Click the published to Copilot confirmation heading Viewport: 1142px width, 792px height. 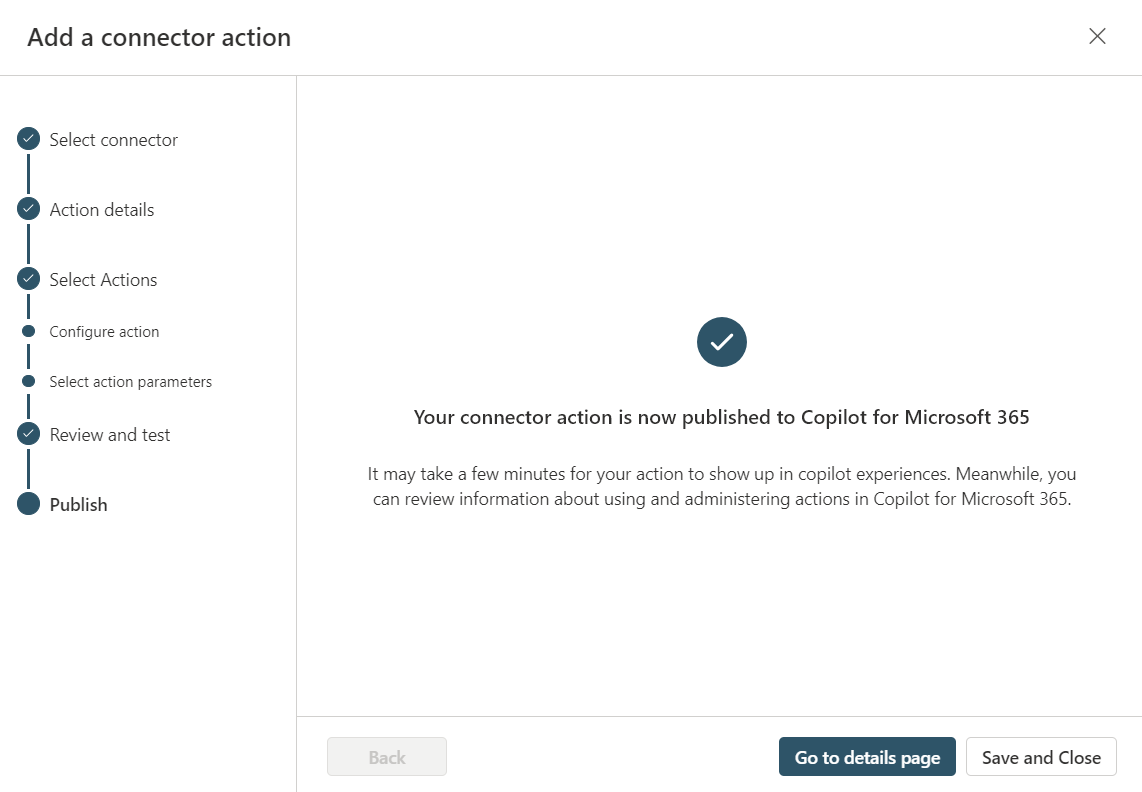coord(721,418)
